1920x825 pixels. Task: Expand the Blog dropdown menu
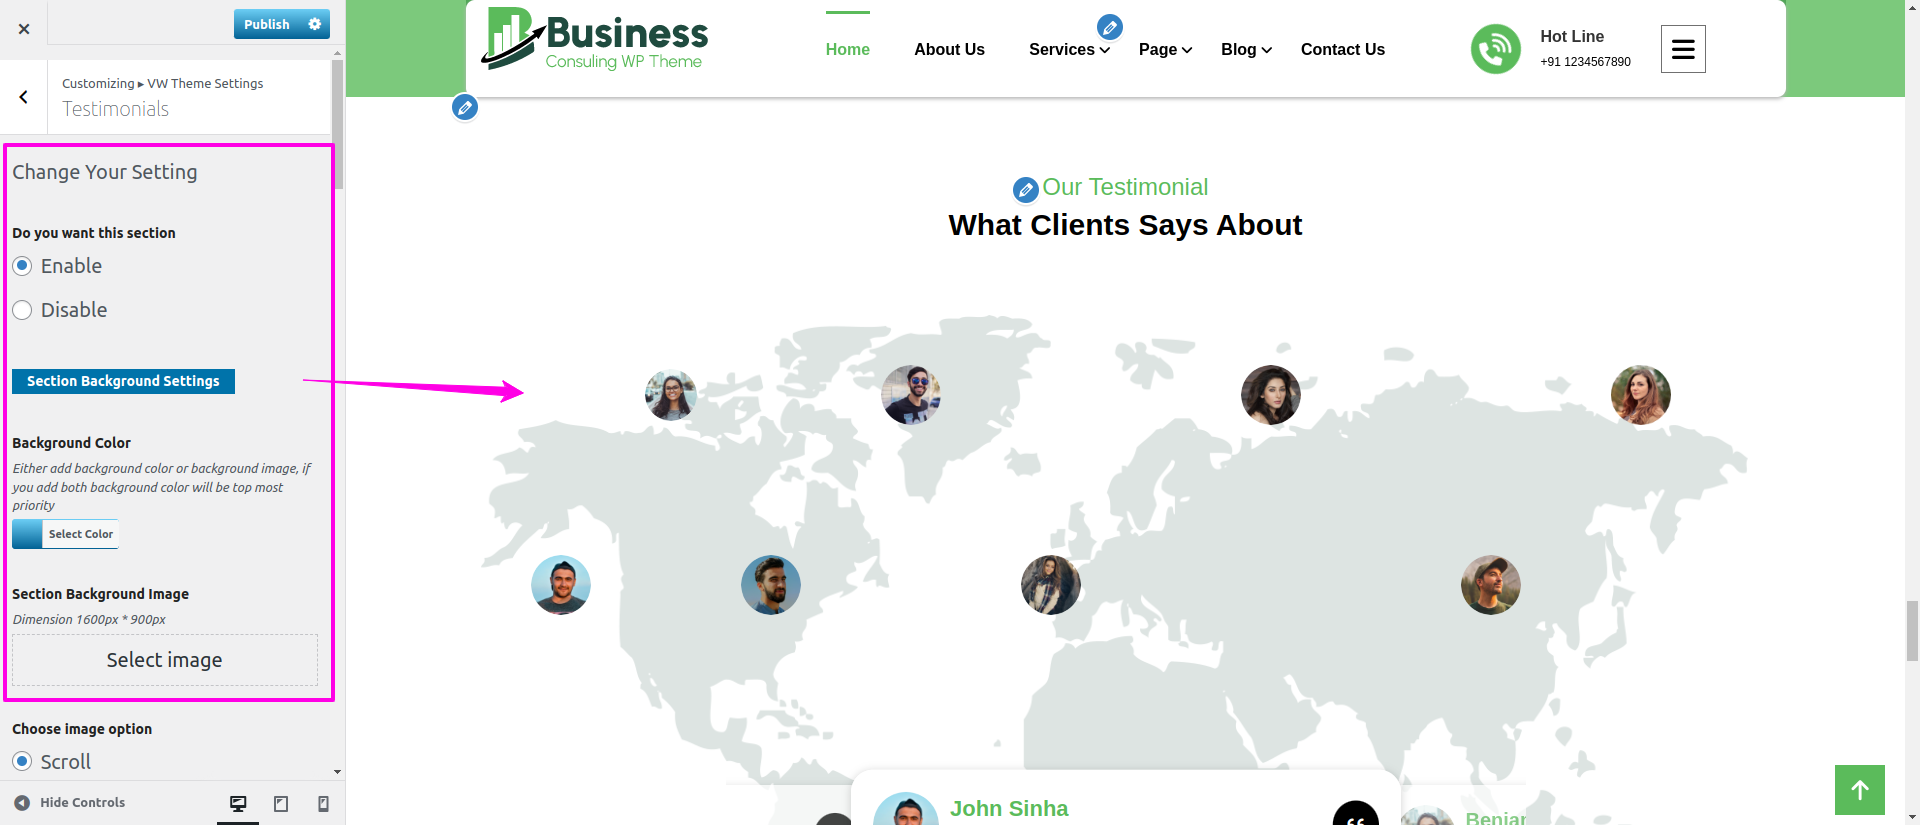[x=1246, y=50]
